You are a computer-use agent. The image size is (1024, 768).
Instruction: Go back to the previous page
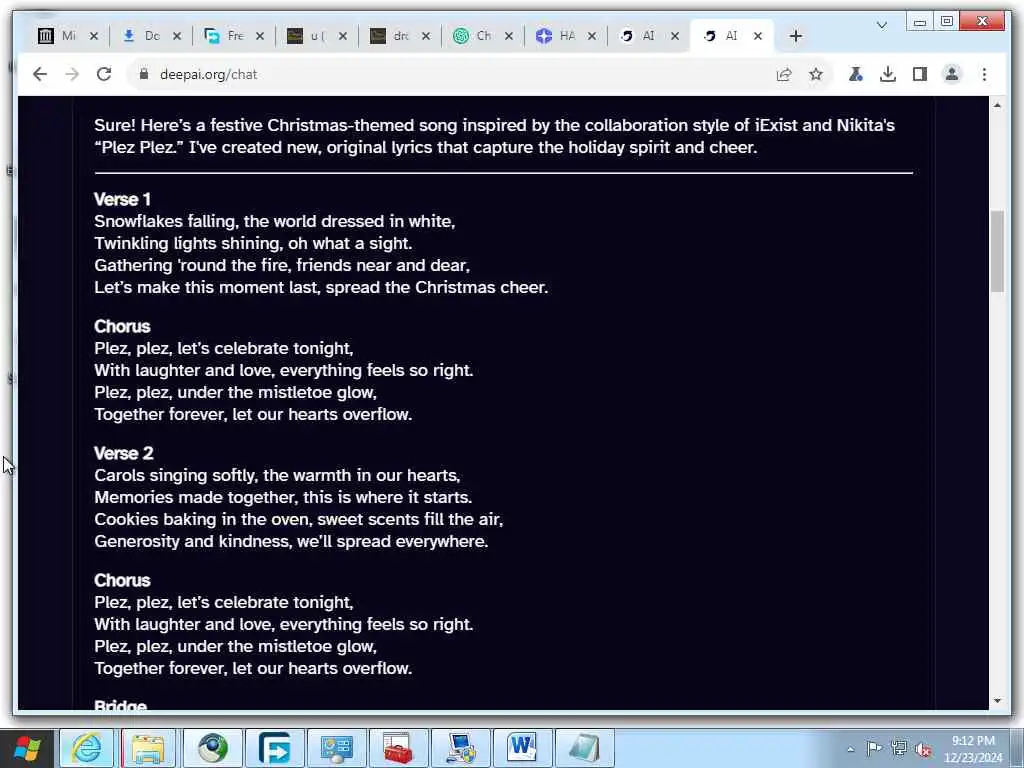[40, 74]
